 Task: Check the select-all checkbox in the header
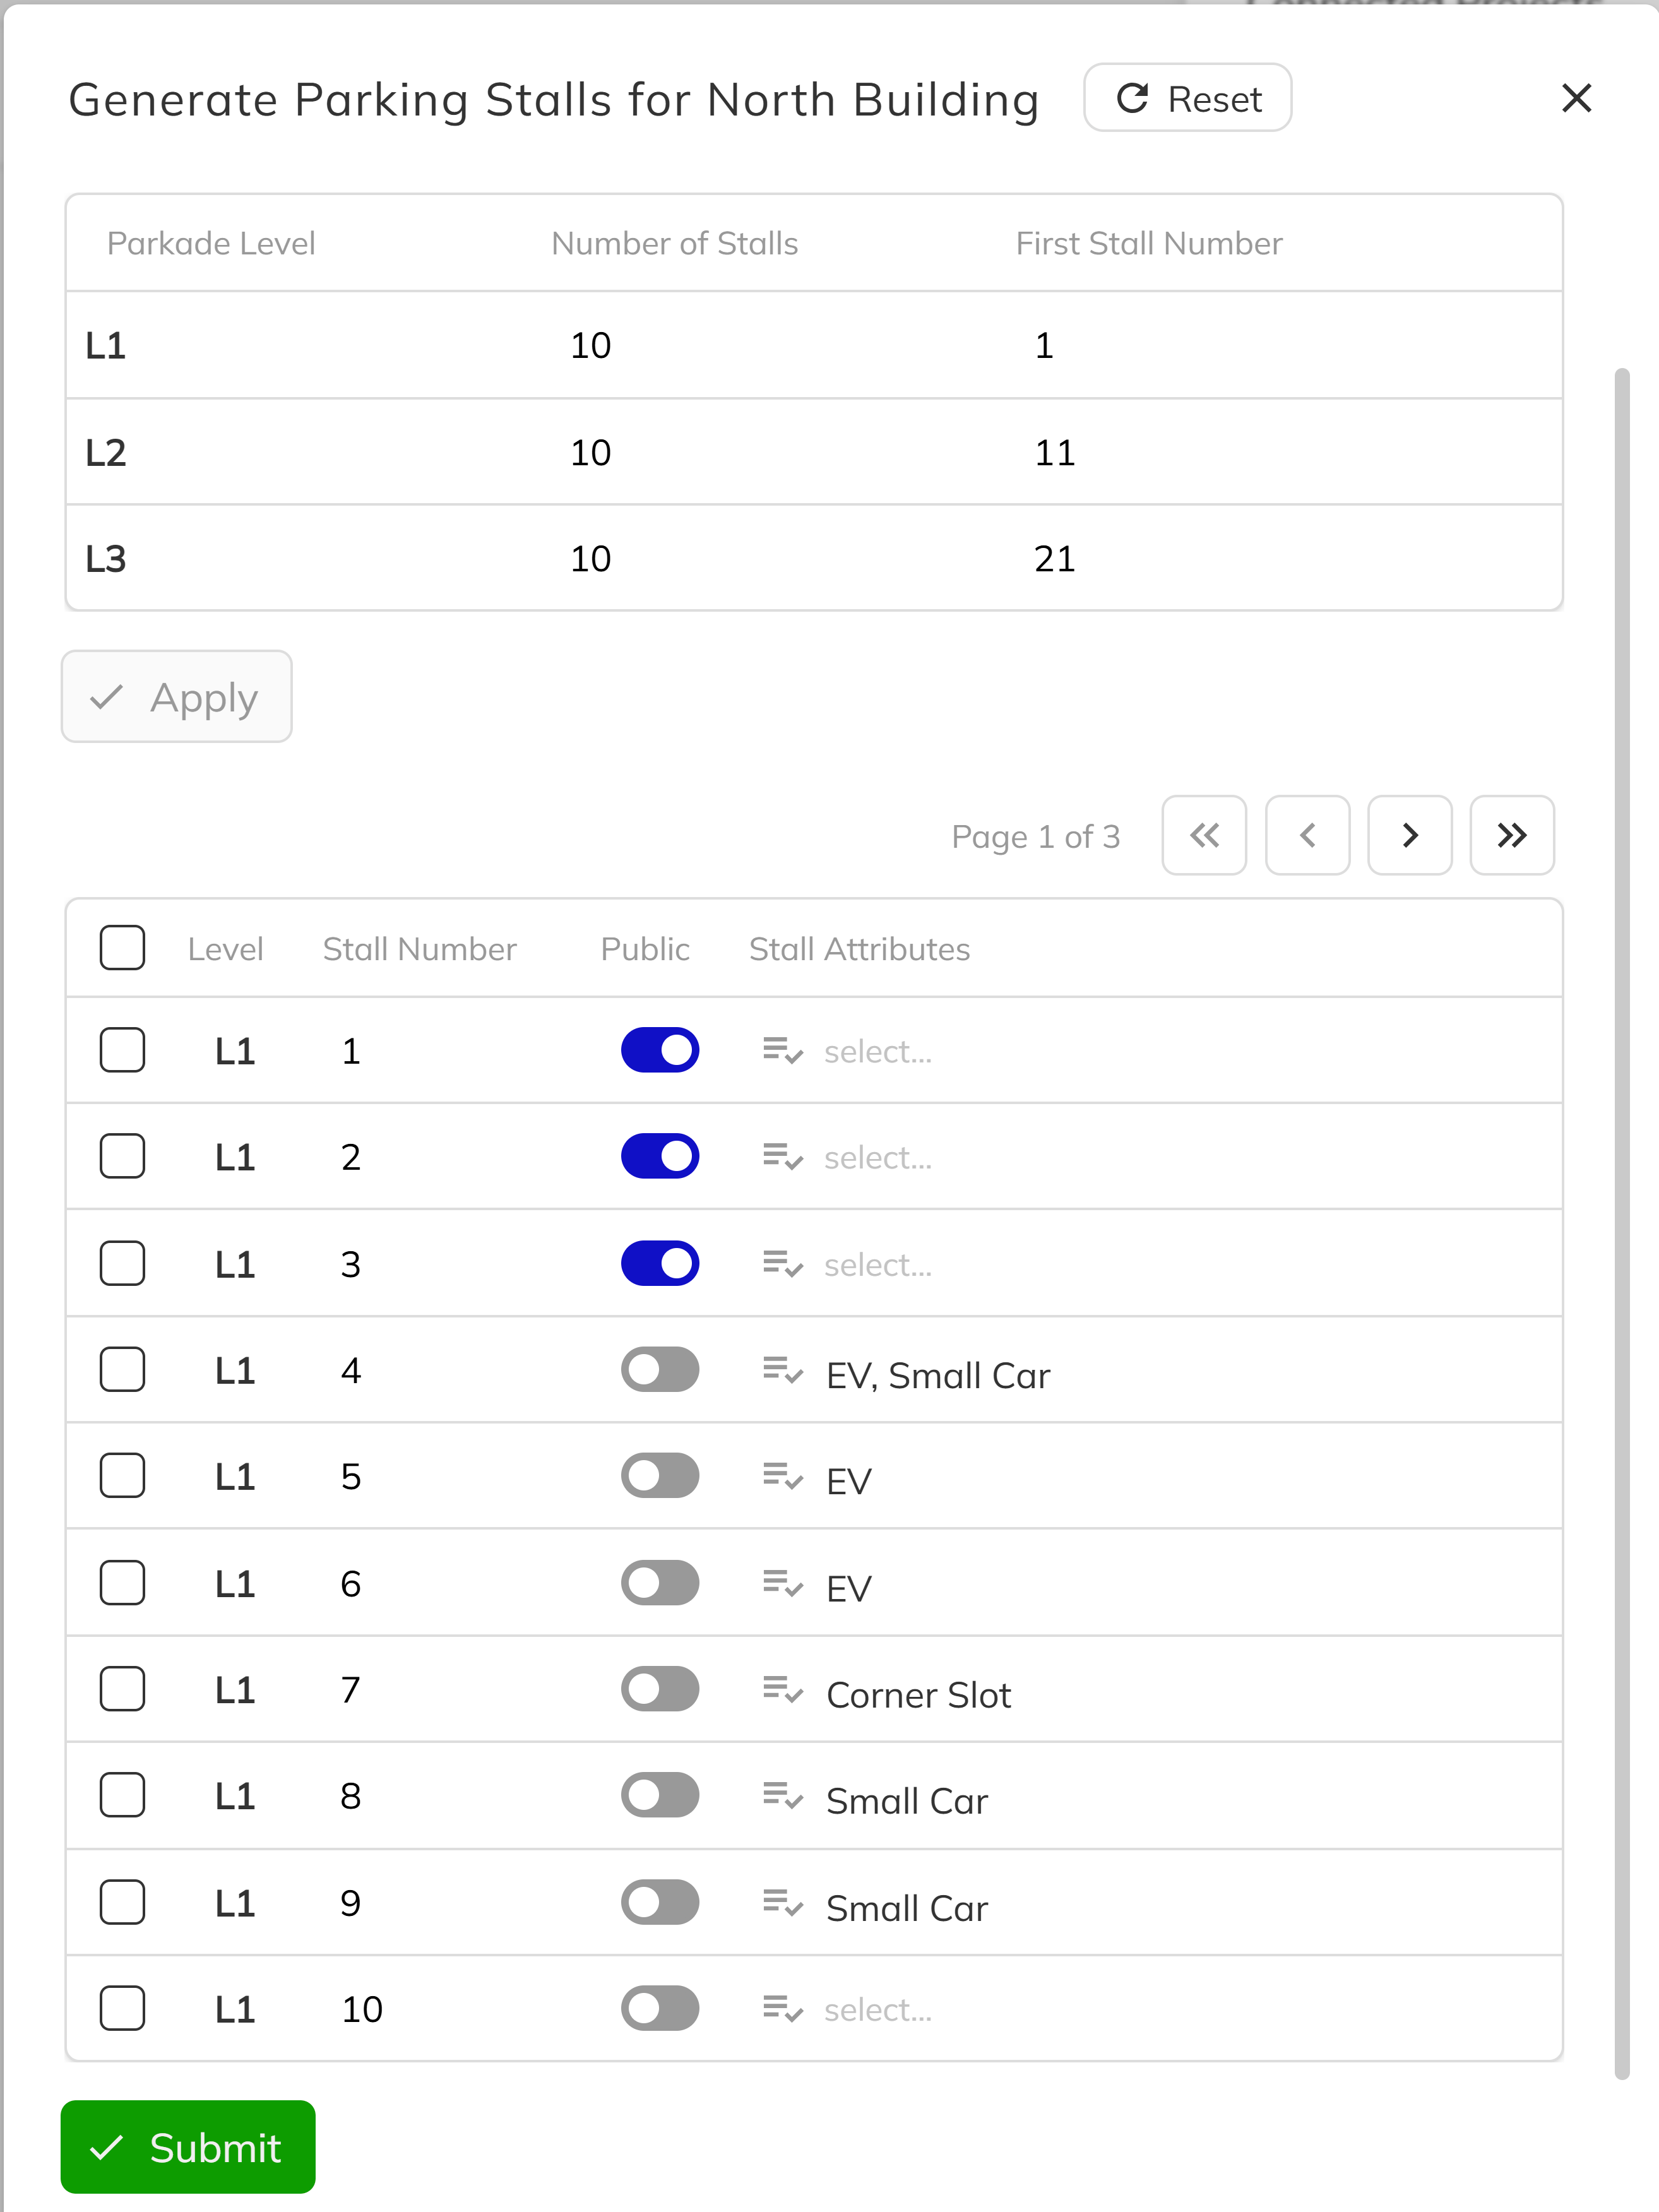[x=122, y=948]
